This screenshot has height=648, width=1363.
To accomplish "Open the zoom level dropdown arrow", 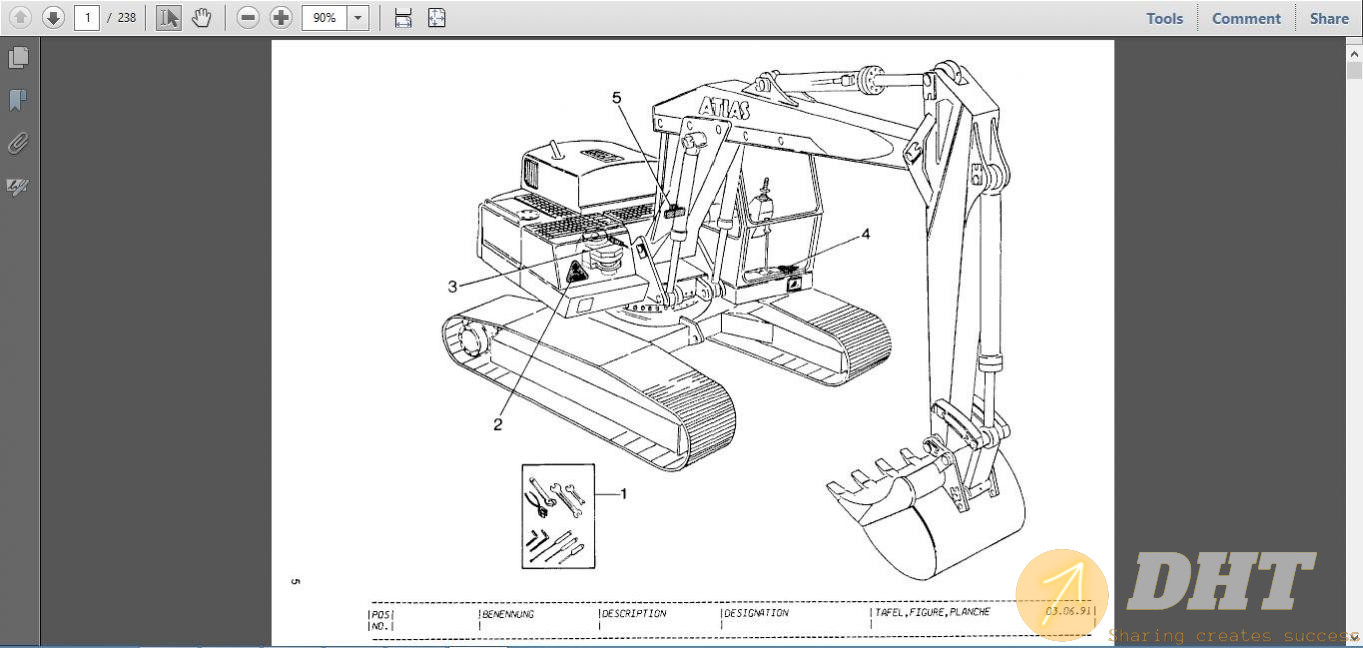I will coord(358,17).
